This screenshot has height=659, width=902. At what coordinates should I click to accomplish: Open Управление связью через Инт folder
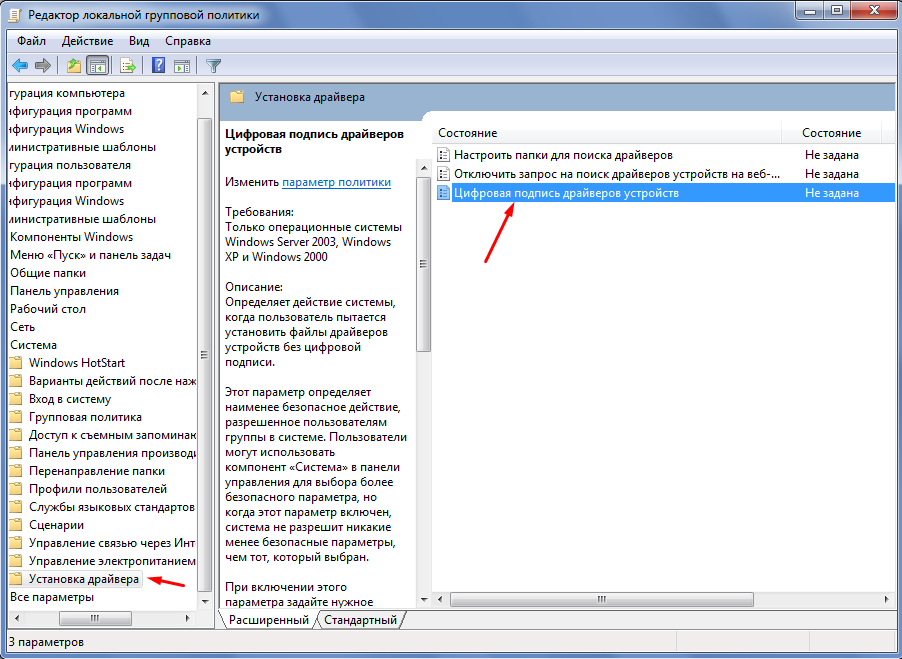[112, 543]
